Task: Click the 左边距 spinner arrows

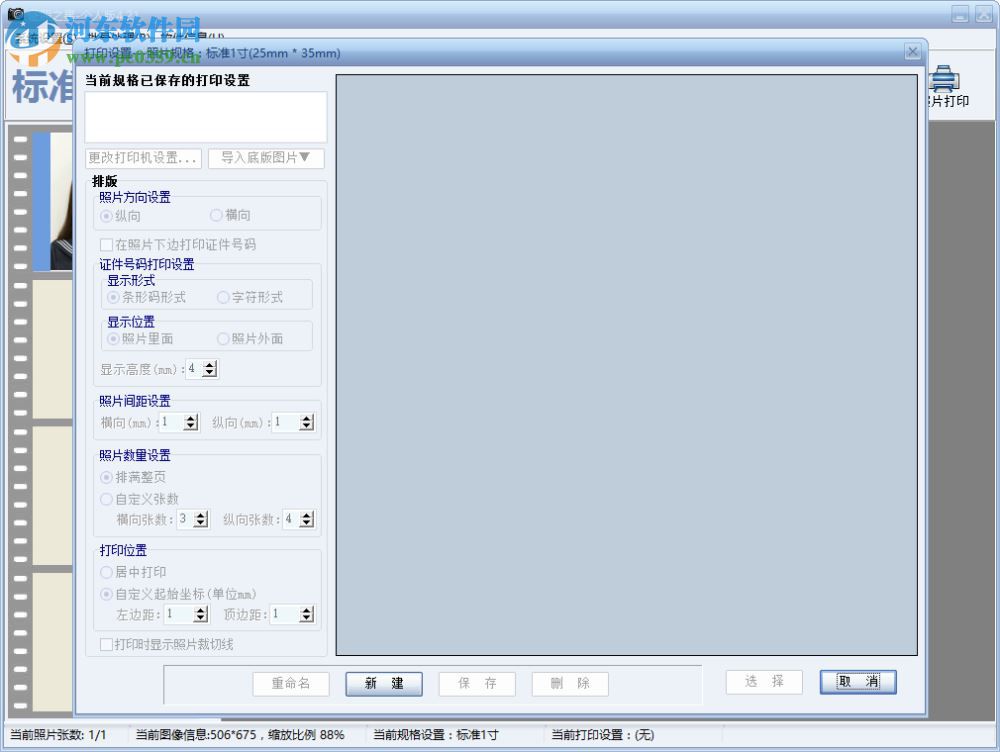Action: point(201,614)
